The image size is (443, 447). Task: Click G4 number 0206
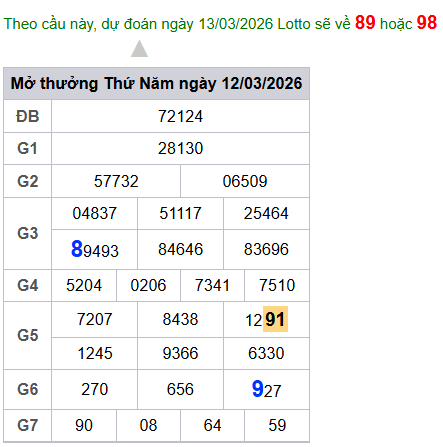148,285
